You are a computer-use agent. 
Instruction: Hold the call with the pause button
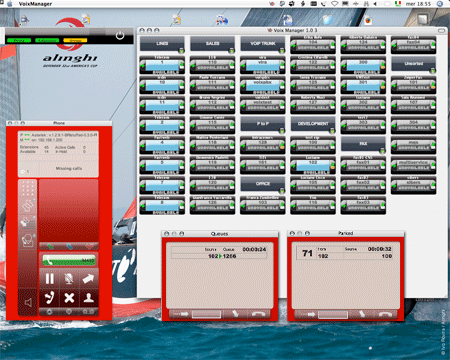click(x=49, y=279)
